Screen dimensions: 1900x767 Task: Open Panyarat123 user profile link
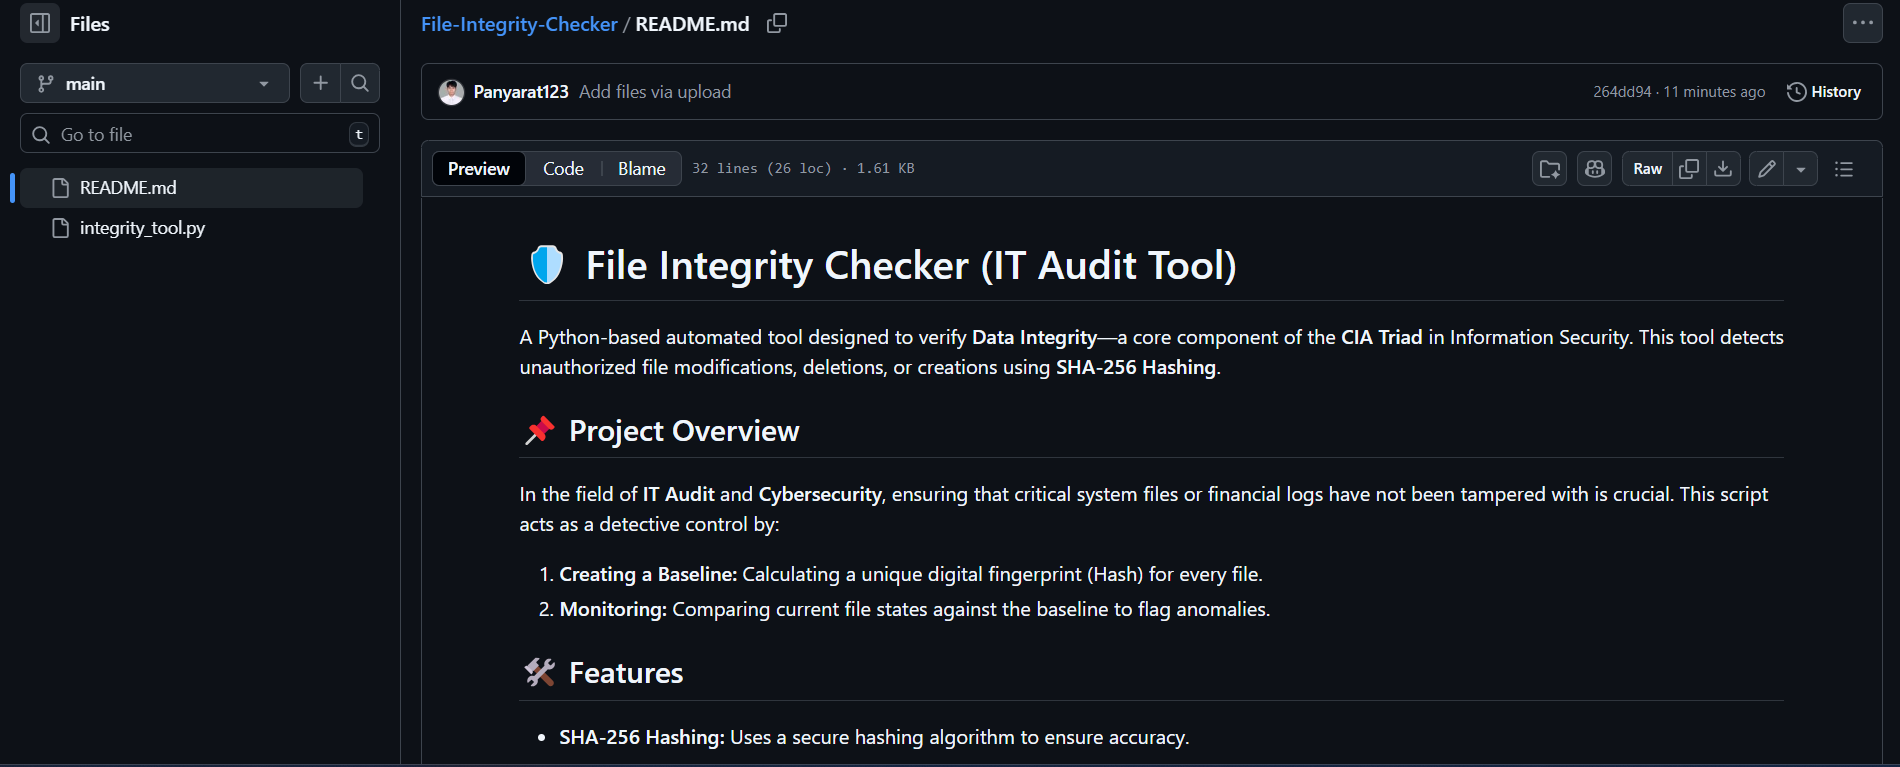pos(520,92)
